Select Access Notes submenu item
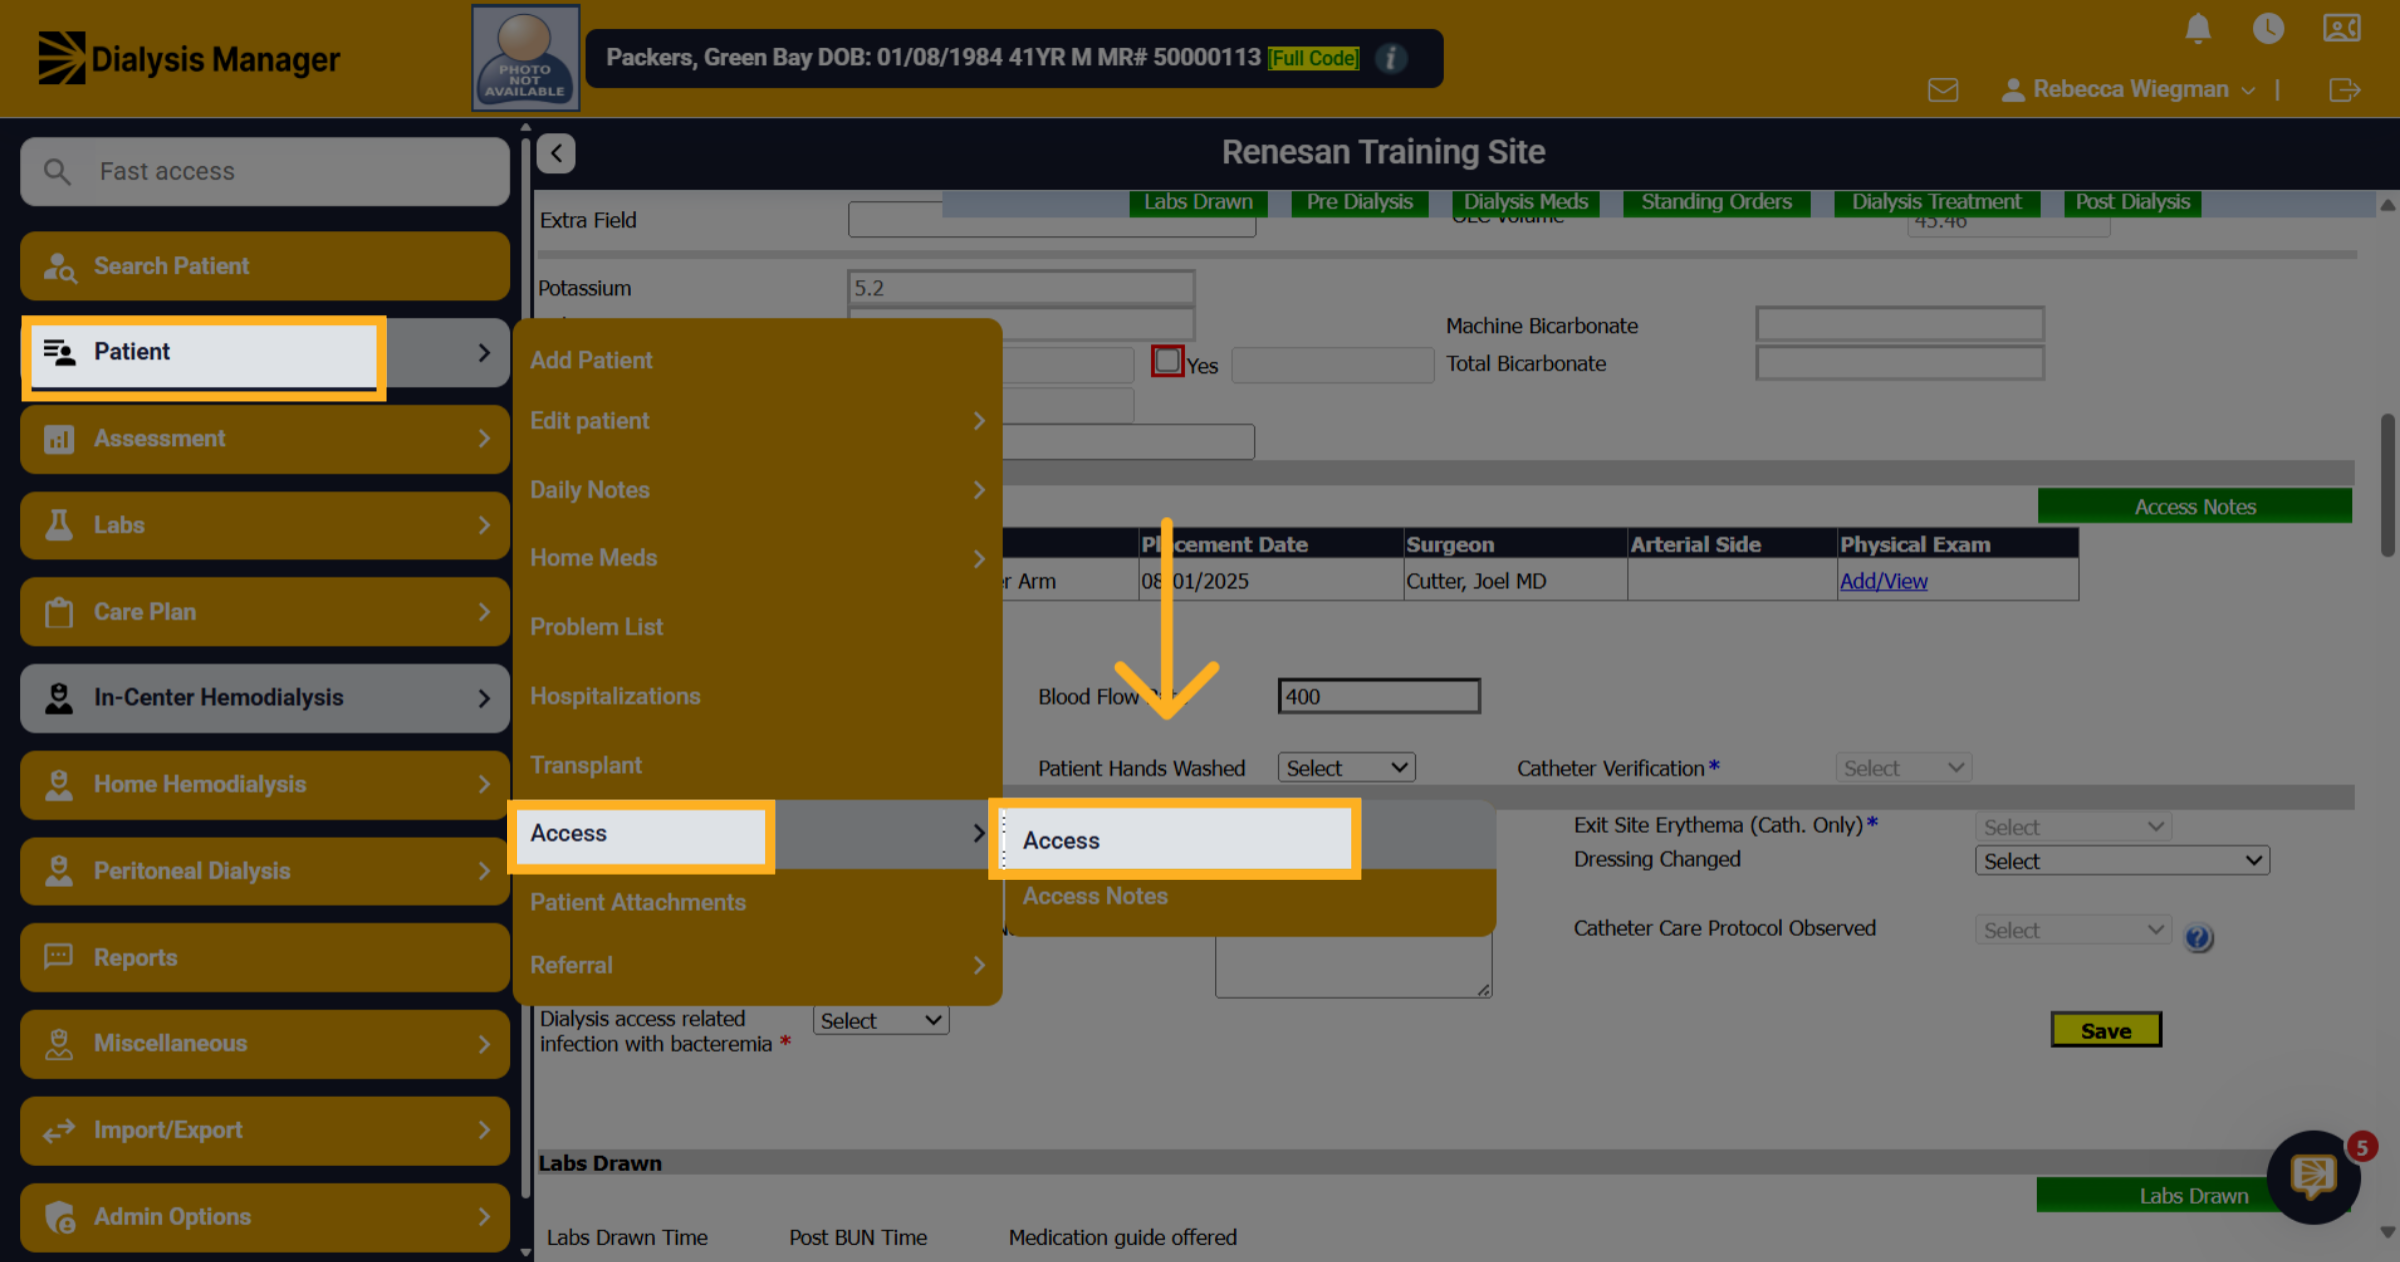This screenshot has width=2400, height=1262. [1095, 896]
